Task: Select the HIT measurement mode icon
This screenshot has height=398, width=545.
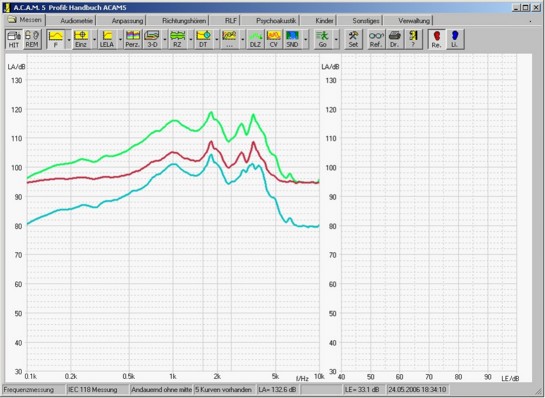Action: pyautogui.click(x=14, y=39)
